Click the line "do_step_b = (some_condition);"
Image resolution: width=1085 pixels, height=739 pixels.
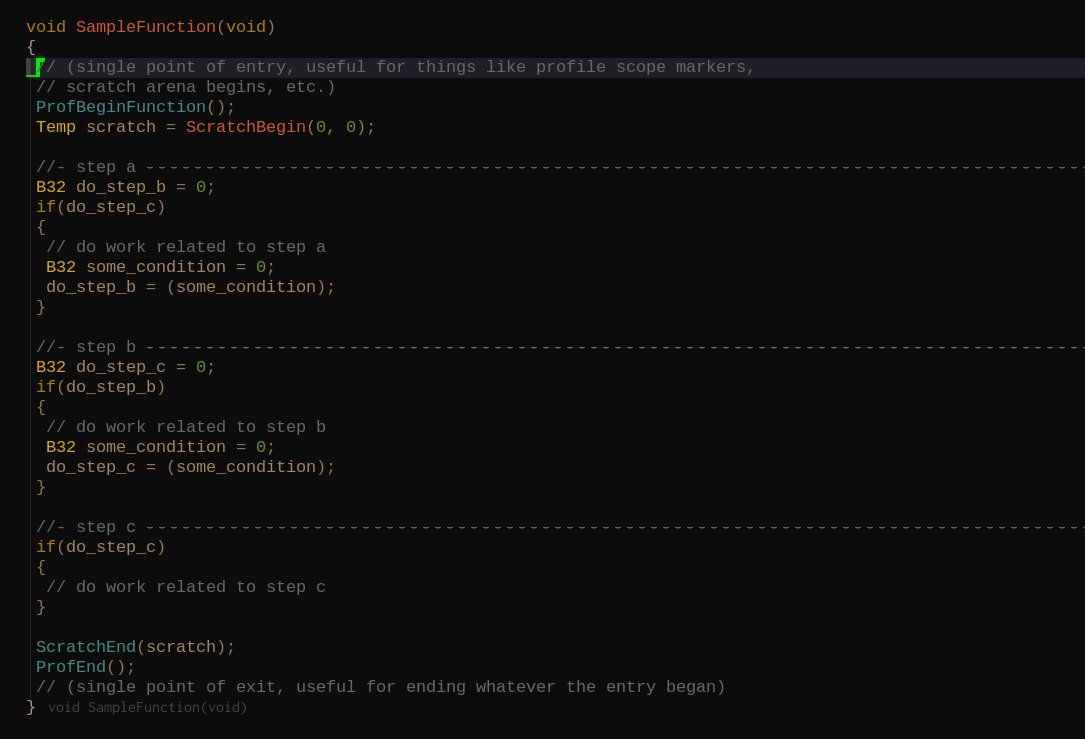[x=190, y=287]
